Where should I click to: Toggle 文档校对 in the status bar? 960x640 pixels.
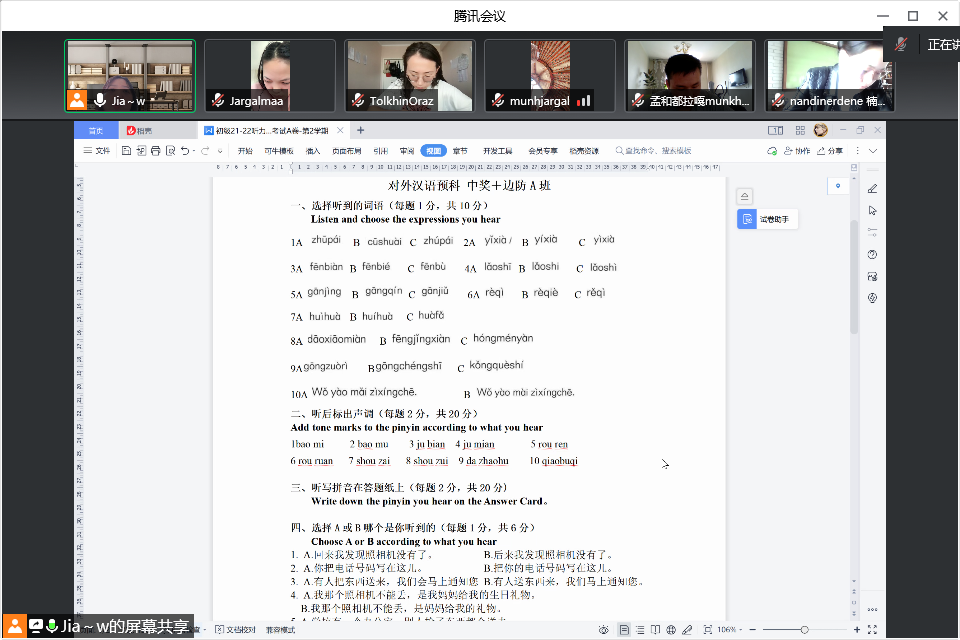coord(238,630)
